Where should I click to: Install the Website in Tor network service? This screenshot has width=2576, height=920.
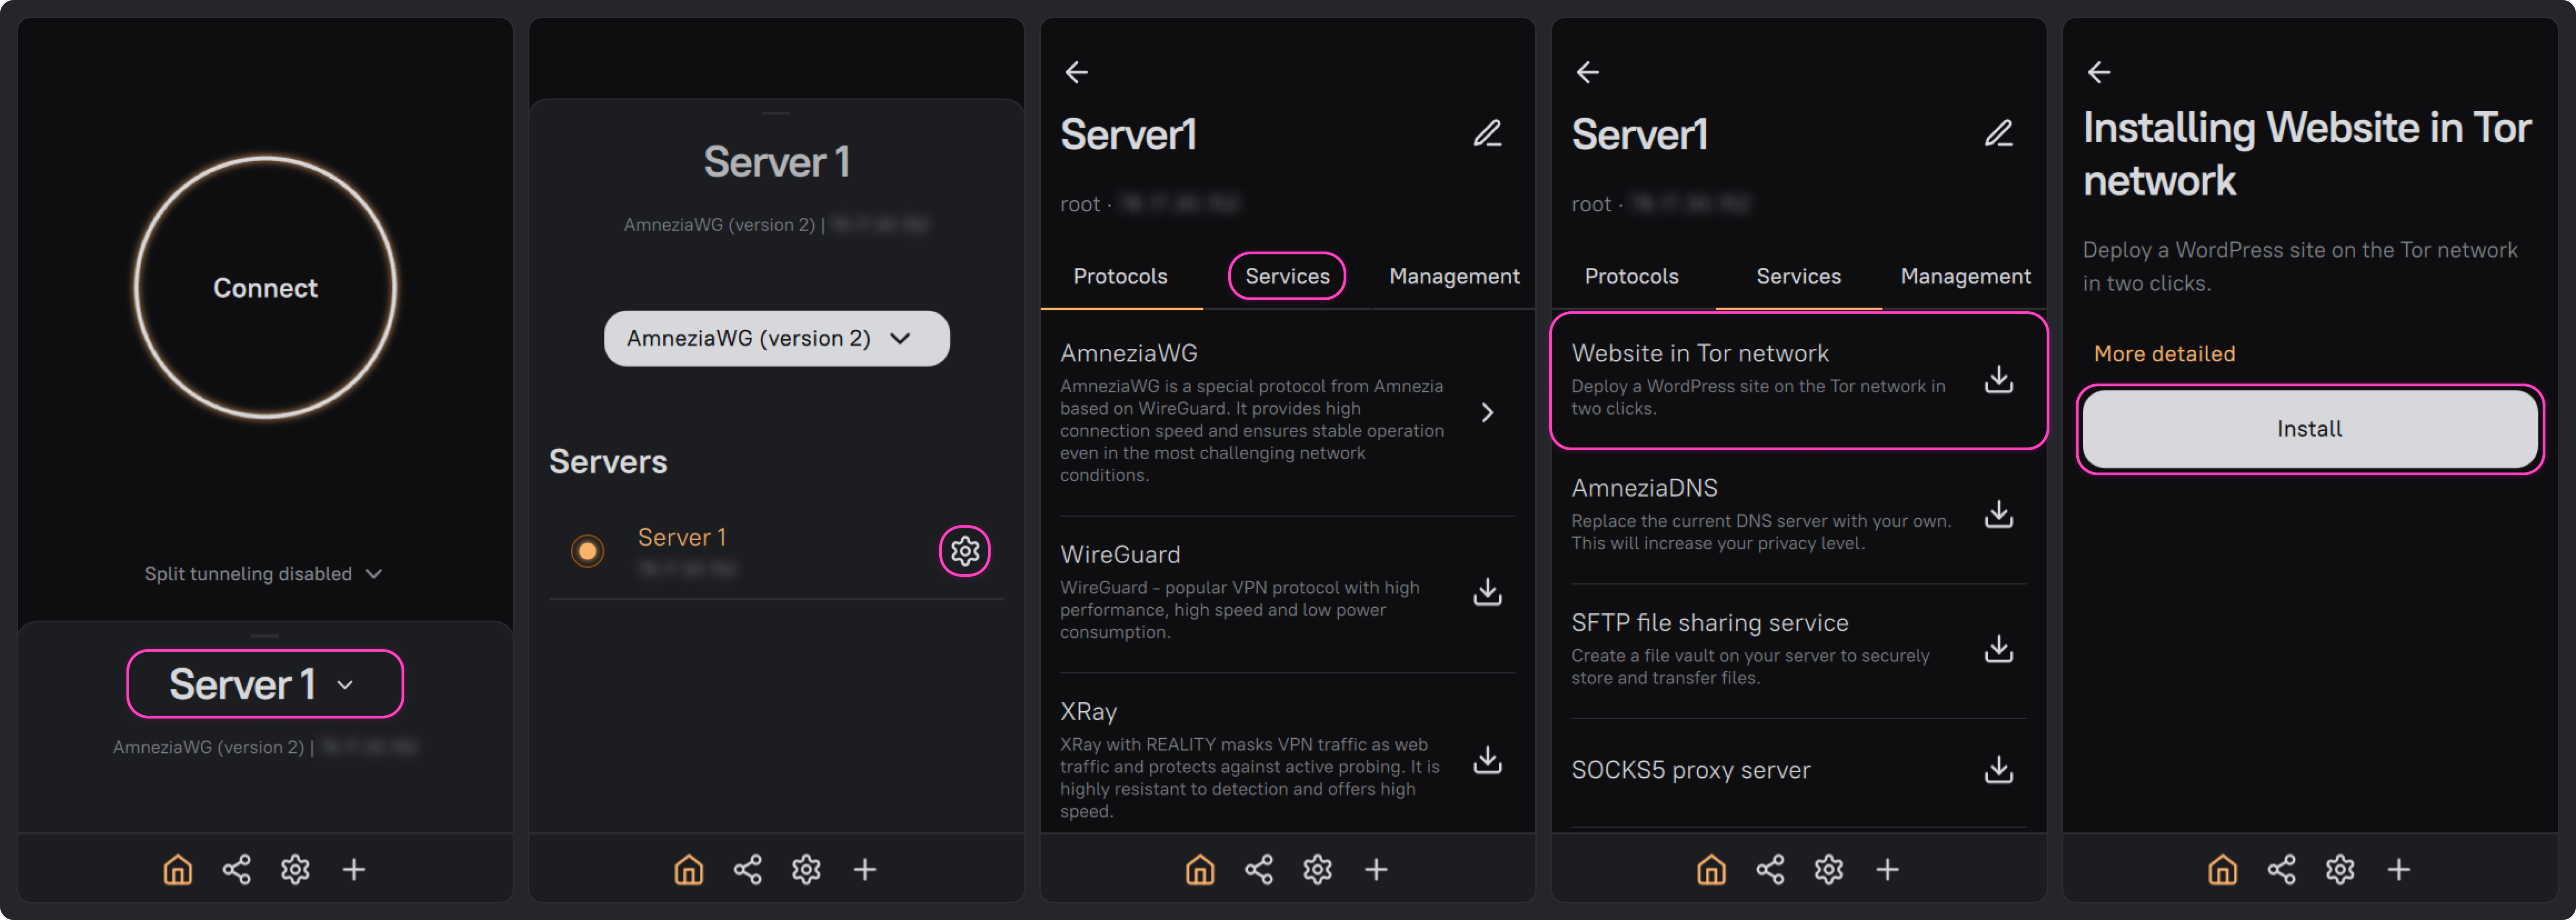pyautogui.click(x=1999, y=380)
